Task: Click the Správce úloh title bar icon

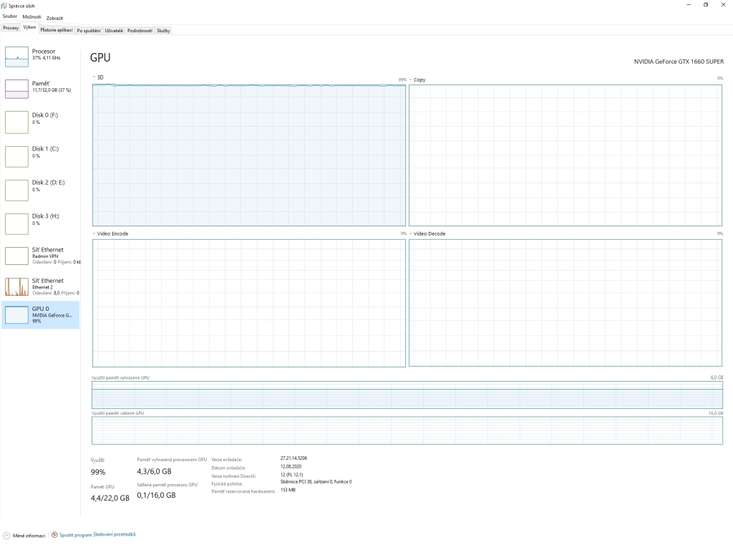Action: pyautogui.click(x=4, y=6)
